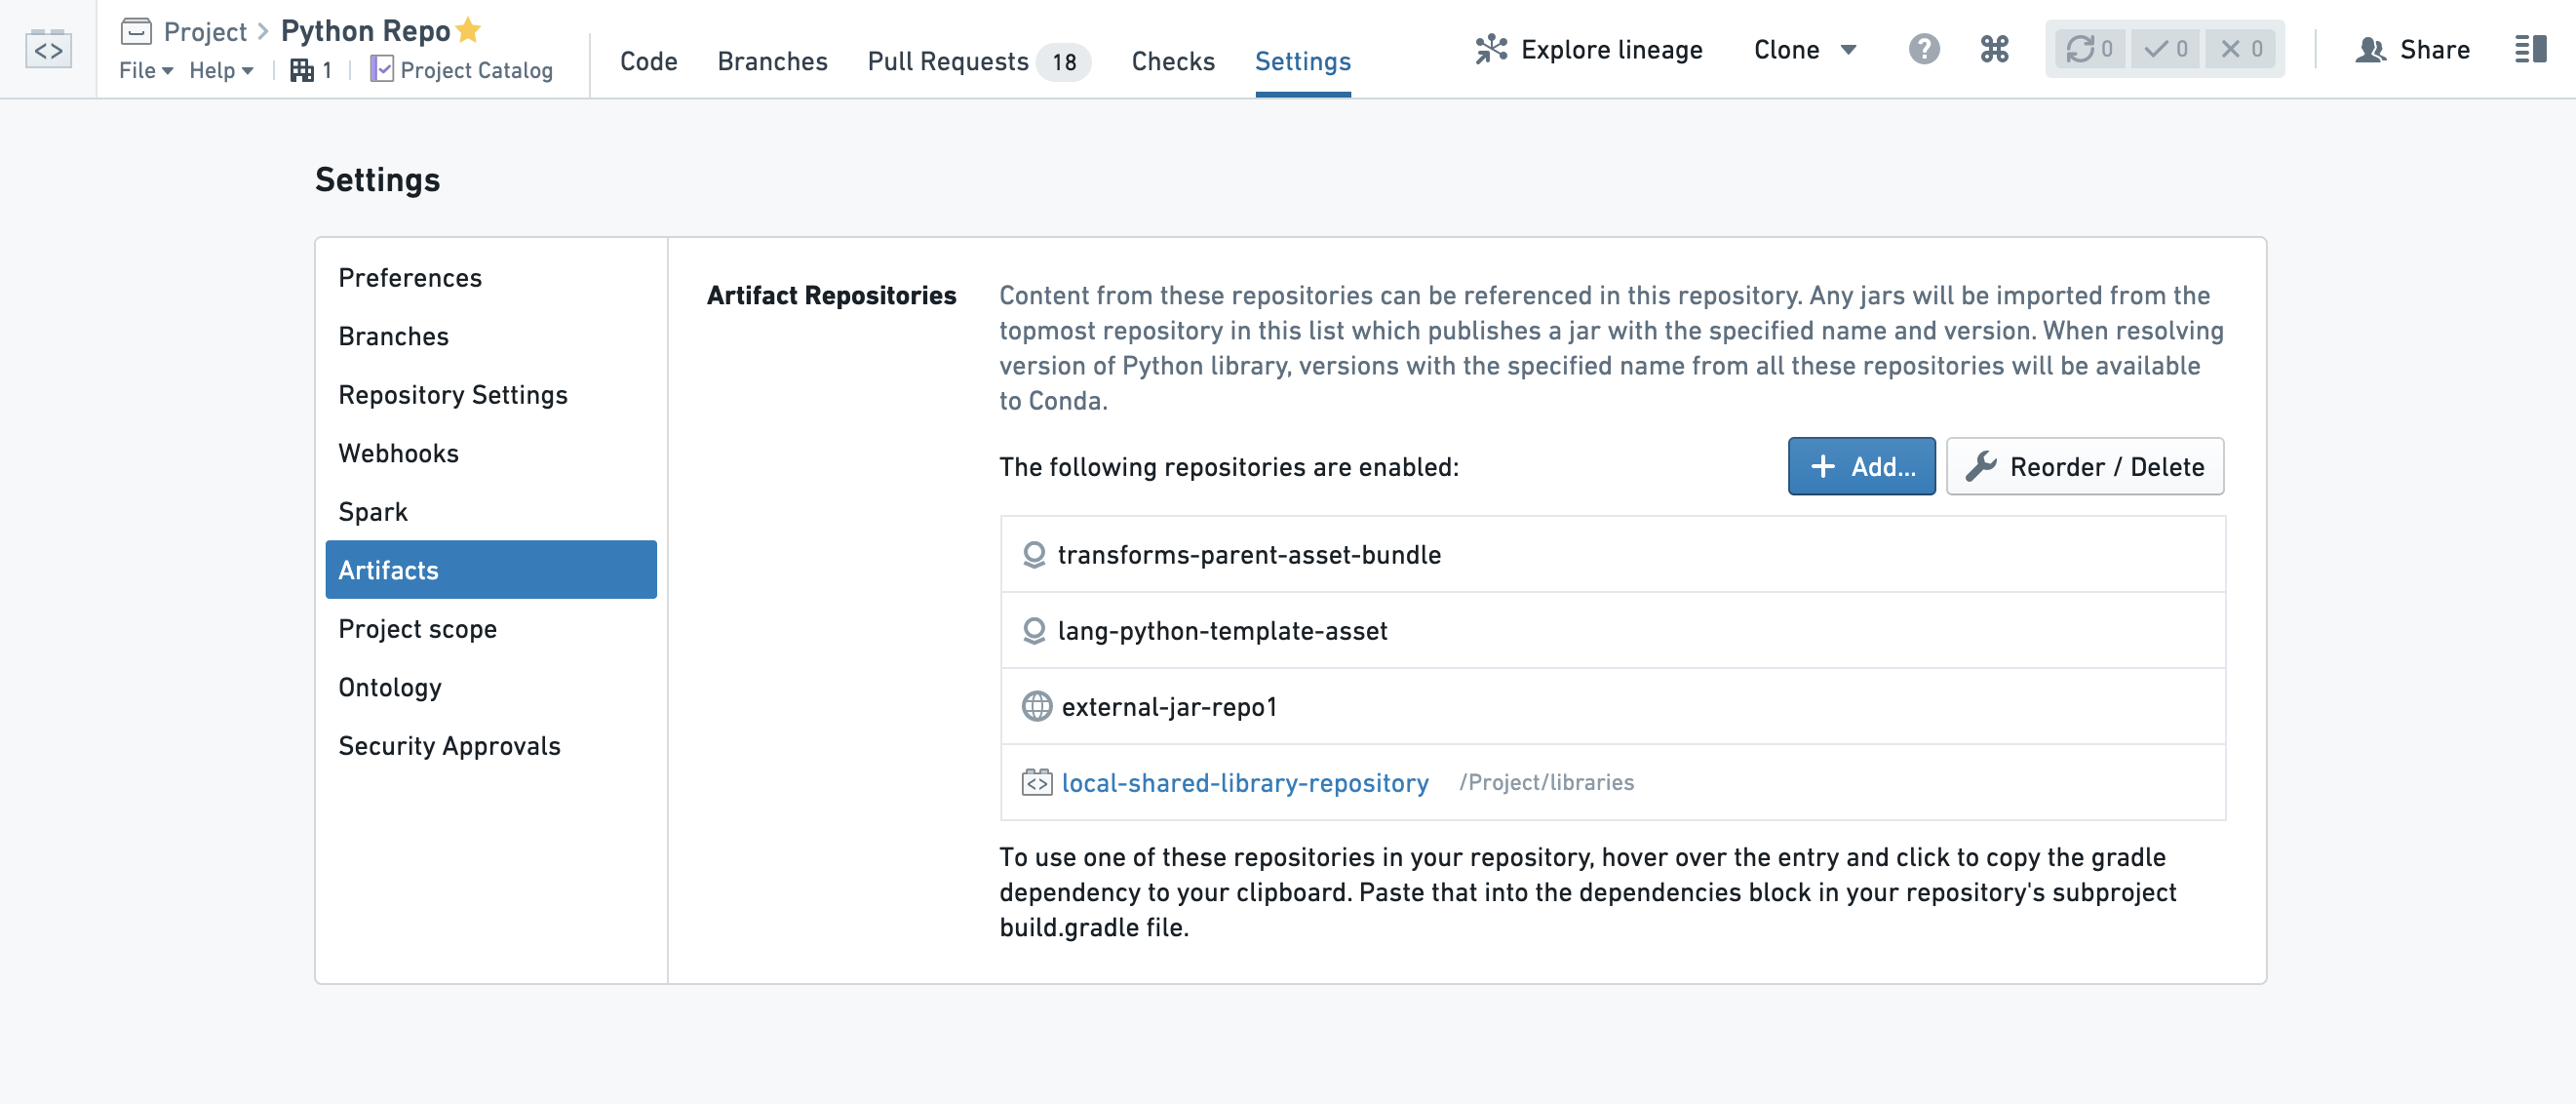The height and width of the screenshot is (1104, 2576).
Task: Select Artifacts in settings sidebar
Action: click(491, 569)
